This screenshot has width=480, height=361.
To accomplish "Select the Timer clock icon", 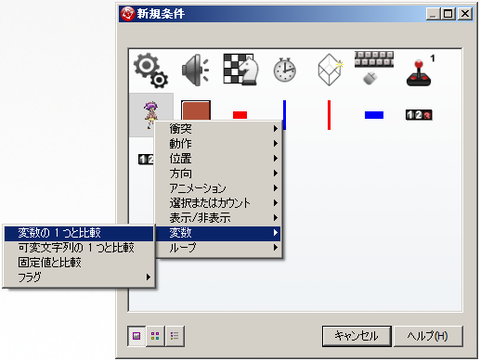I will pyautogui.click(x=285, y=70).
